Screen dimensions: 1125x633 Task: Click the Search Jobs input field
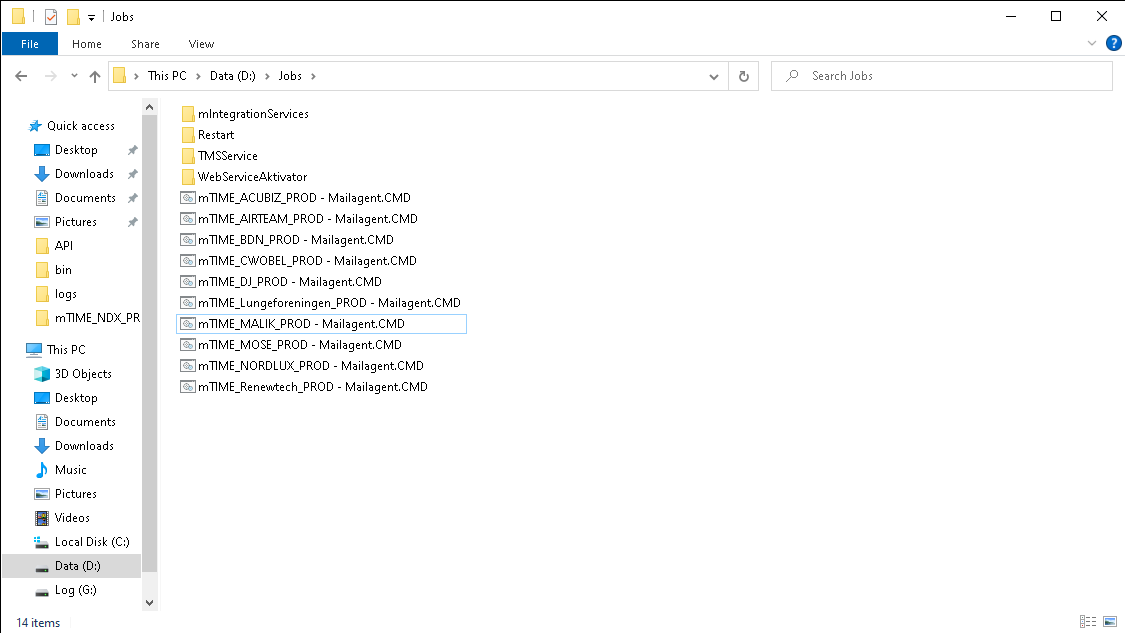point(950,76)
